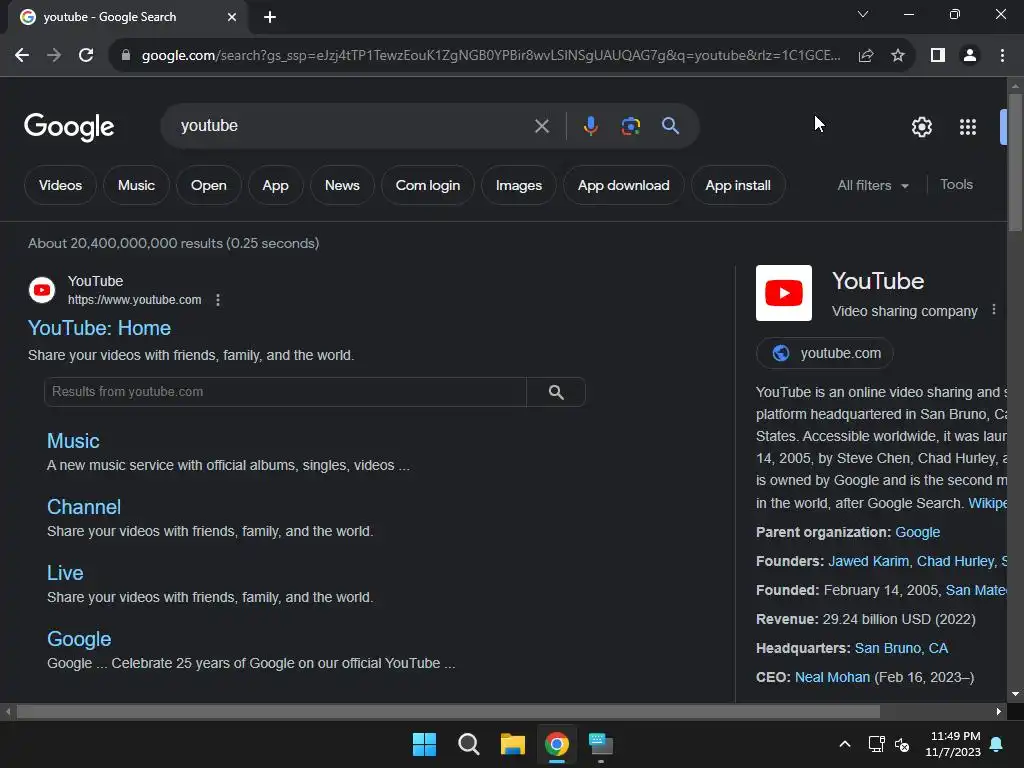Open the Google apps grid
This screenshot has width=1024, height=768.
click(968, 127)
